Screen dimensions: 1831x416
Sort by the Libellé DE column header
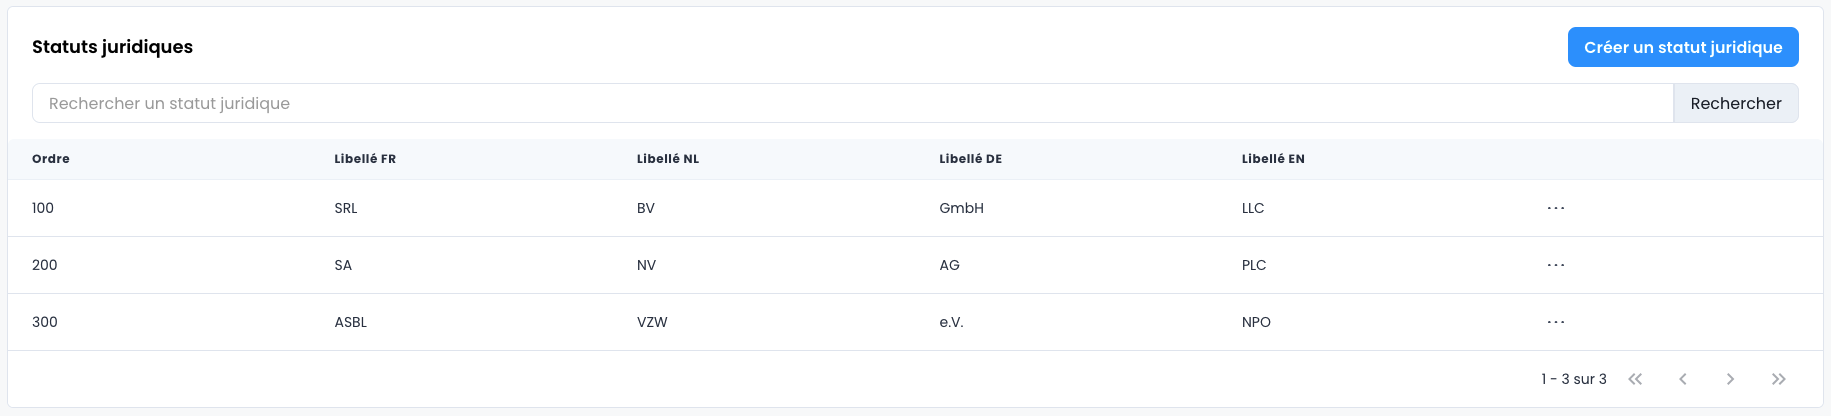click(970, 159)
